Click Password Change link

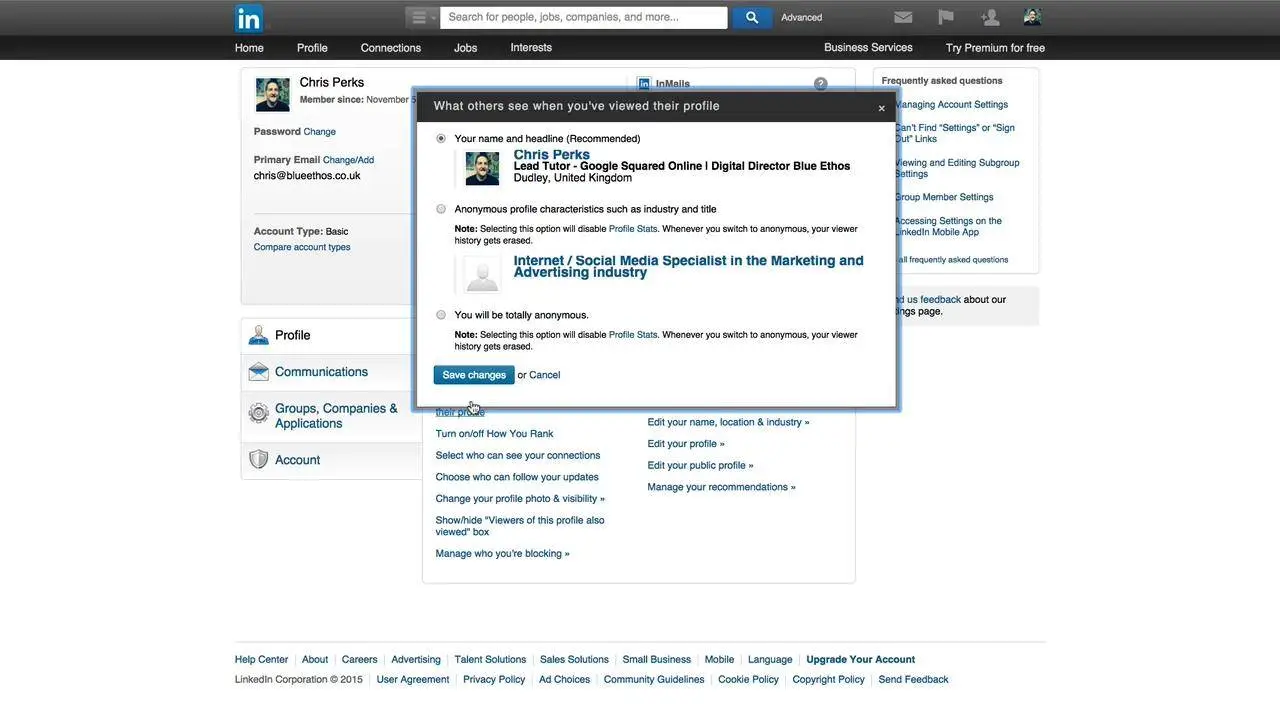[320, 132]
